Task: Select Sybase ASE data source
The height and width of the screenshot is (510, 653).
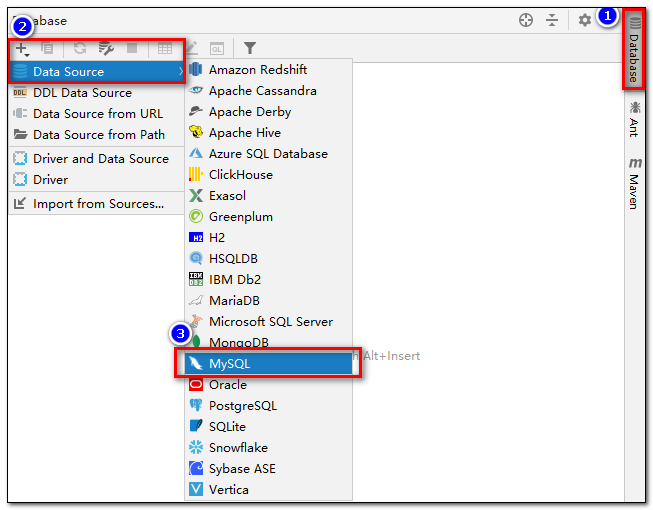Action: 269,469
